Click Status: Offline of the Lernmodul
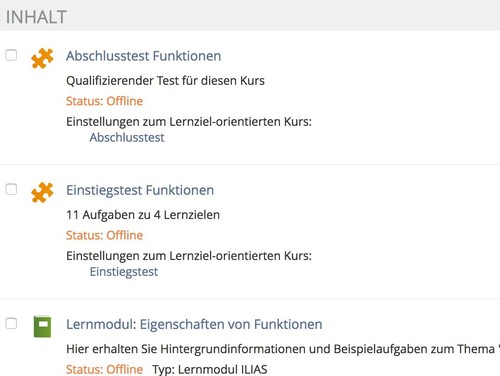 104,369
